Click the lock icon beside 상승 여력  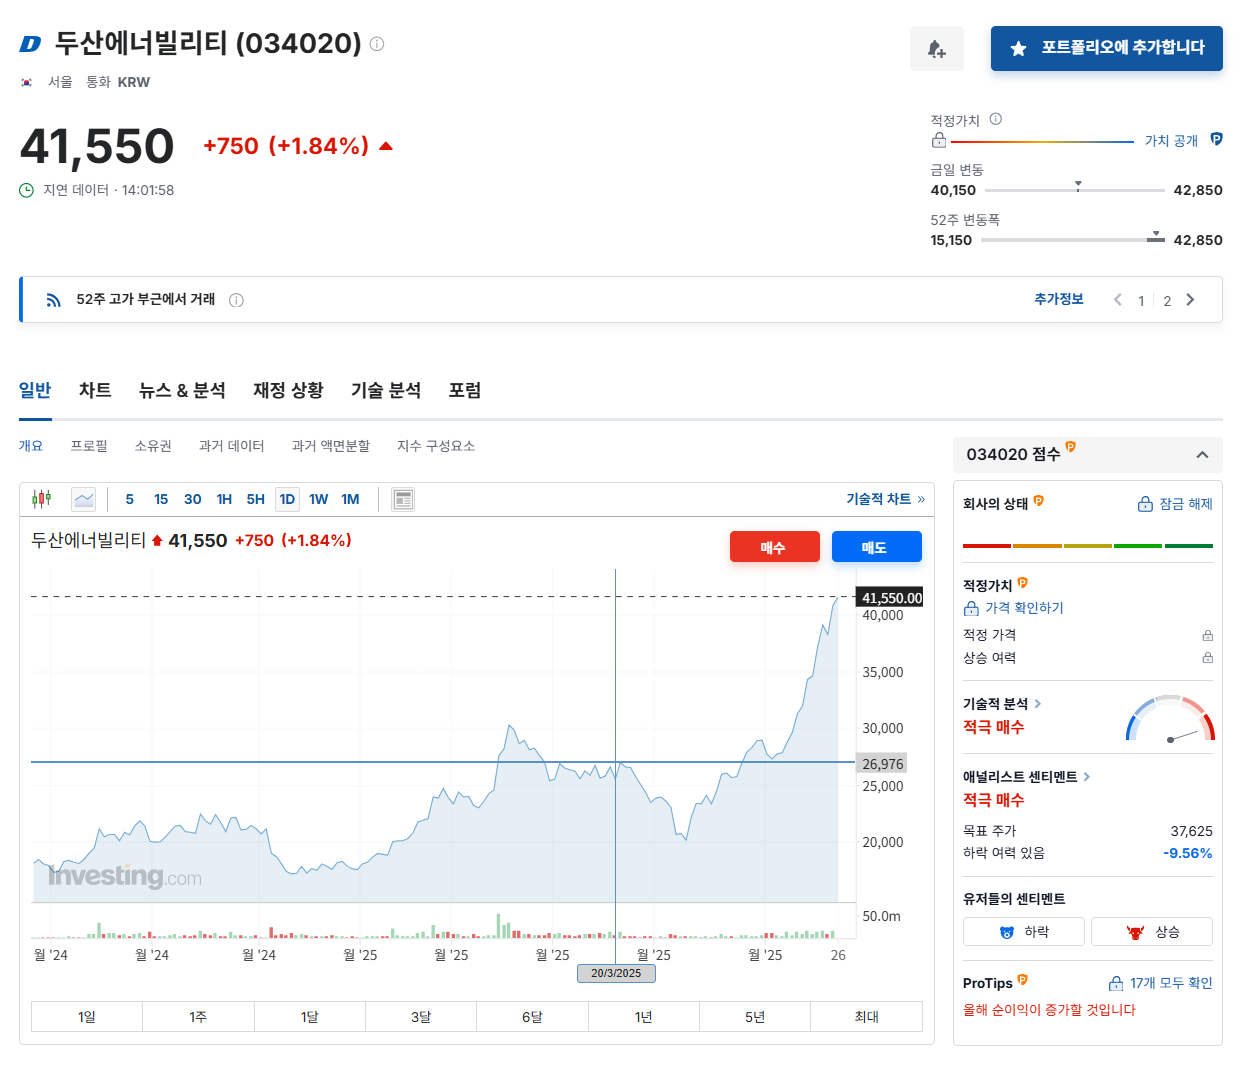(x=1208, y=658)
